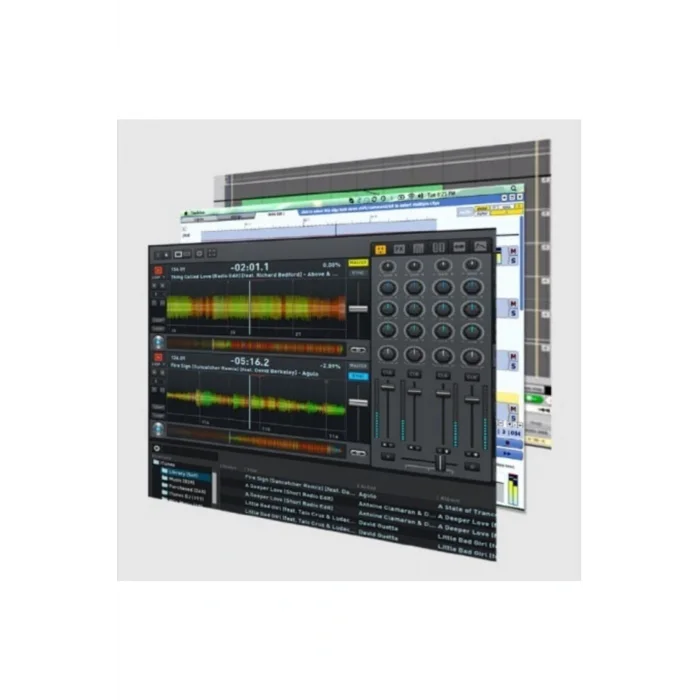Image resolution: width=700 pixels, height=700 pixels.
Task: Sort by the Title column header
Action: point(252,470)
